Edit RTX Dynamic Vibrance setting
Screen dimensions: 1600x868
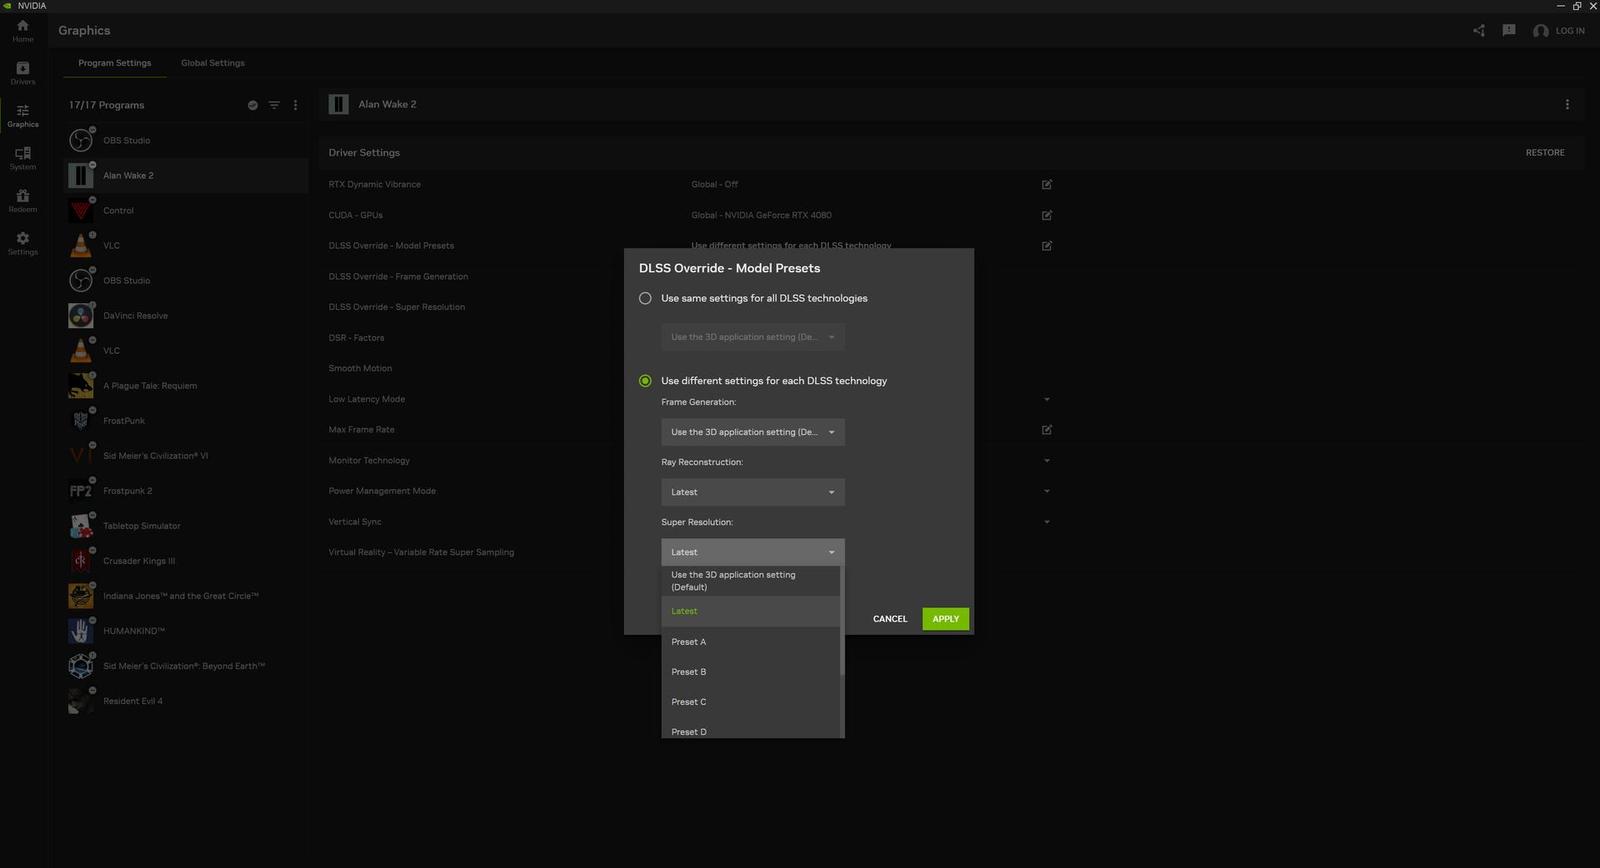pyautogui.click(x=1047, y=185)
